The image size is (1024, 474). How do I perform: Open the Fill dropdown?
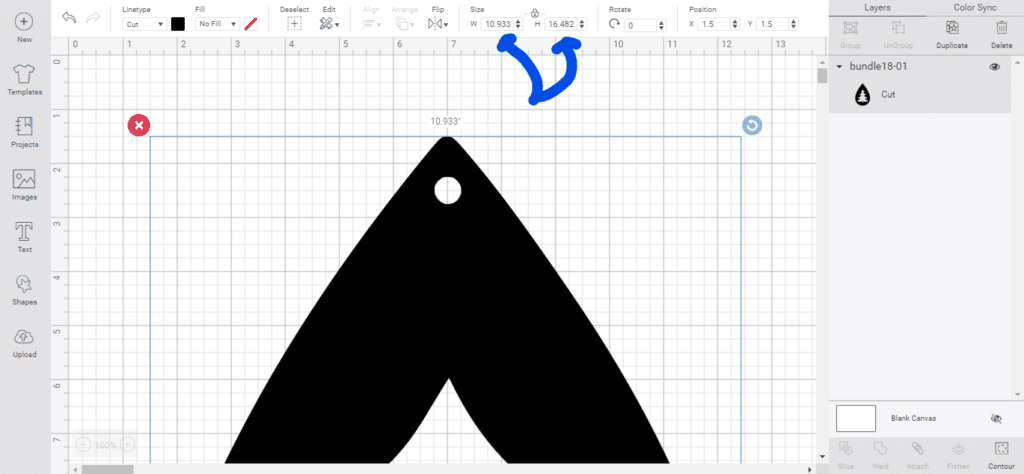point(217,24)
